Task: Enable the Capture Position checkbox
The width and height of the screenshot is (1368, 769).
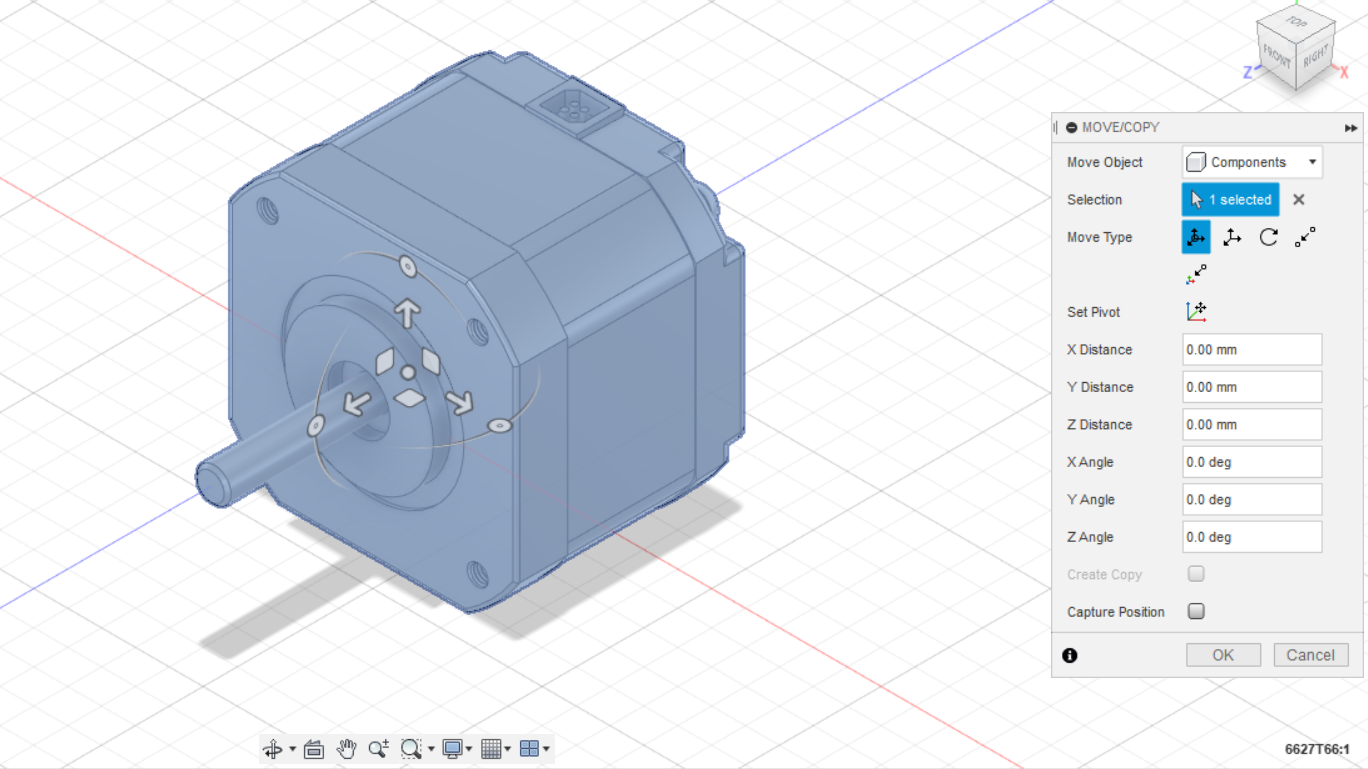Action: click(x=1196, y=611)
